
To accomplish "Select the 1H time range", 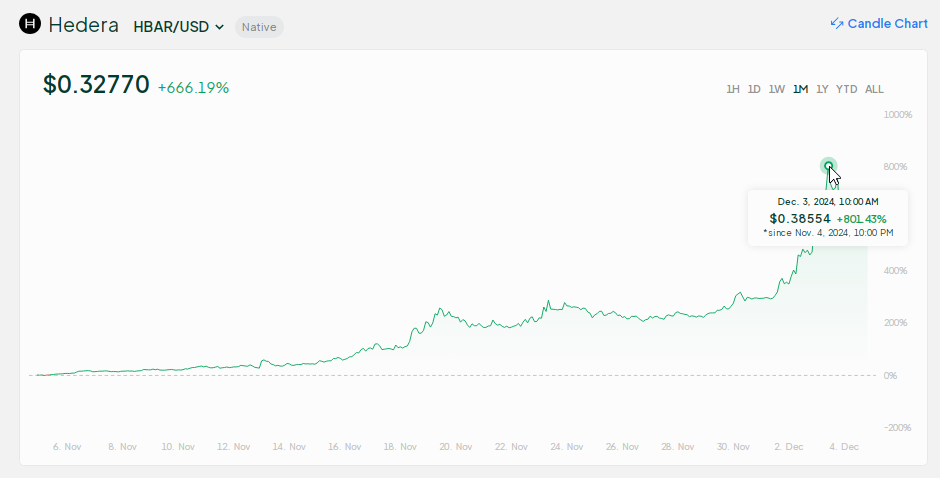I will [733, 89].
